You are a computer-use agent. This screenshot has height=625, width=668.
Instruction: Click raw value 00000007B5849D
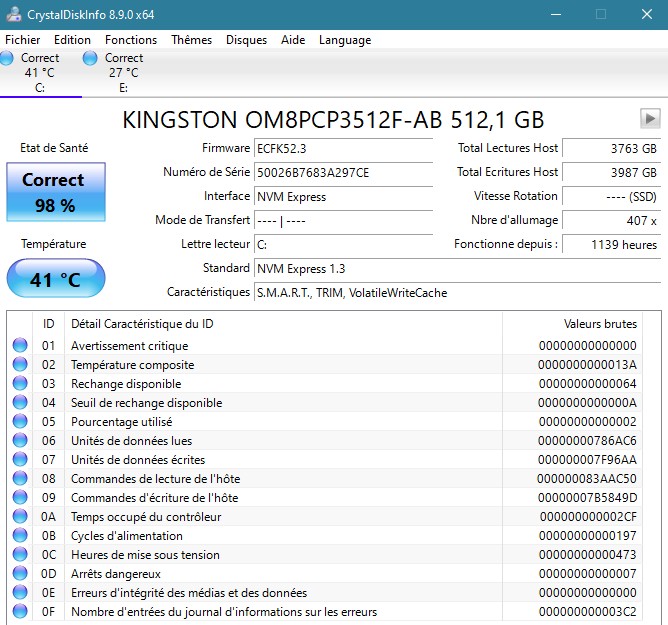587,498
